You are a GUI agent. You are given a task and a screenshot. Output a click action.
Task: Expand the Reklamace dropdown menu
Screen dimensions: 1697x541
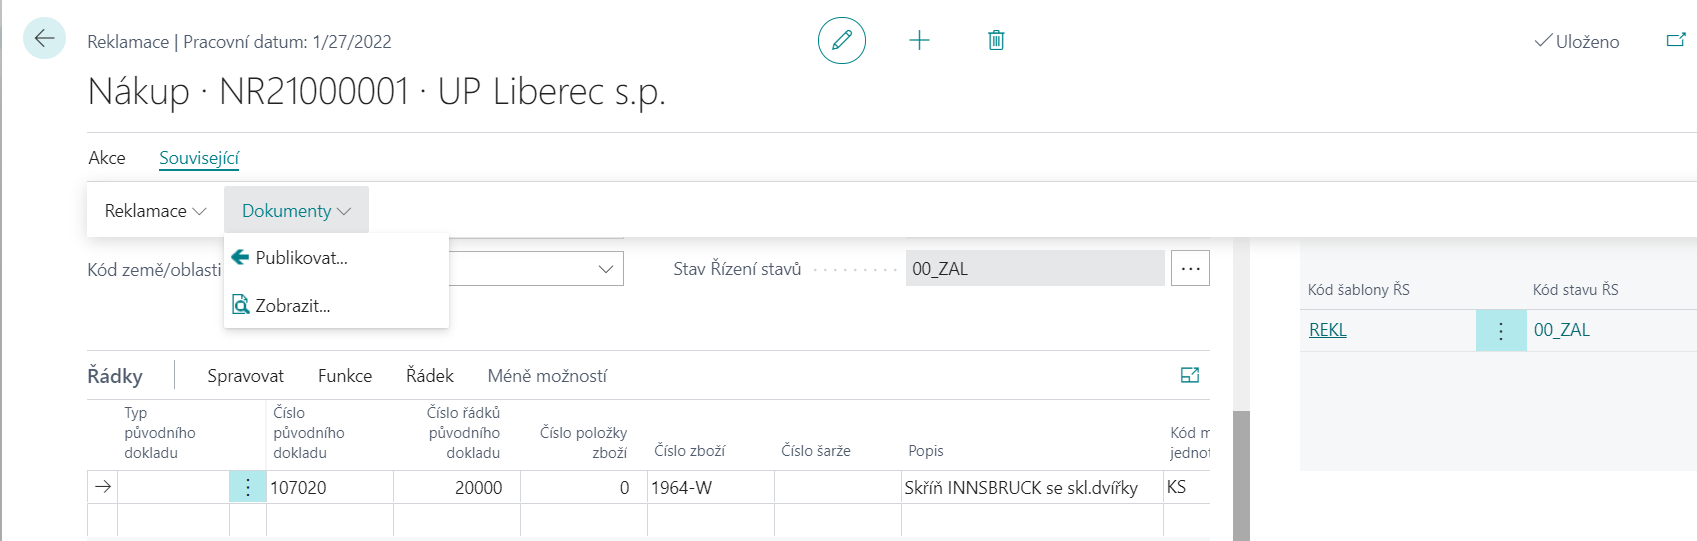pos(155,211)
